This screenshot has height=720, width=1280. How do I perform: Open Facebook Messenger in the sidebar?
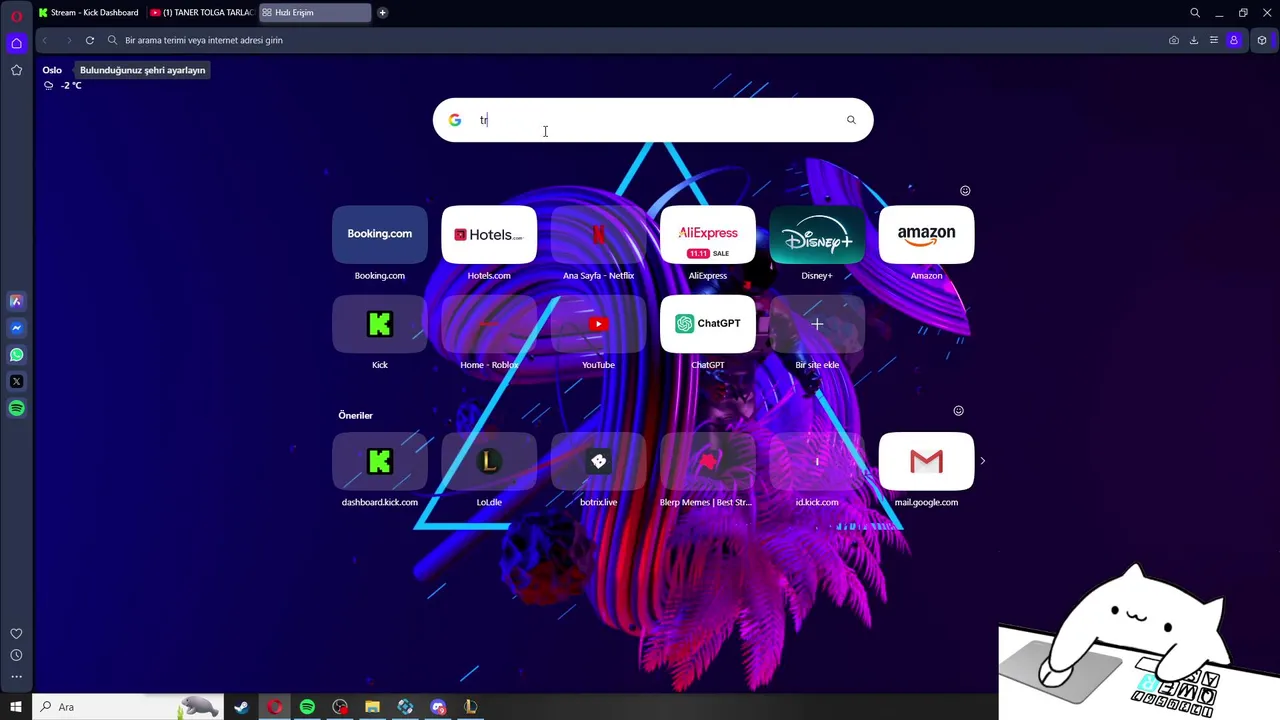(16, 328)
